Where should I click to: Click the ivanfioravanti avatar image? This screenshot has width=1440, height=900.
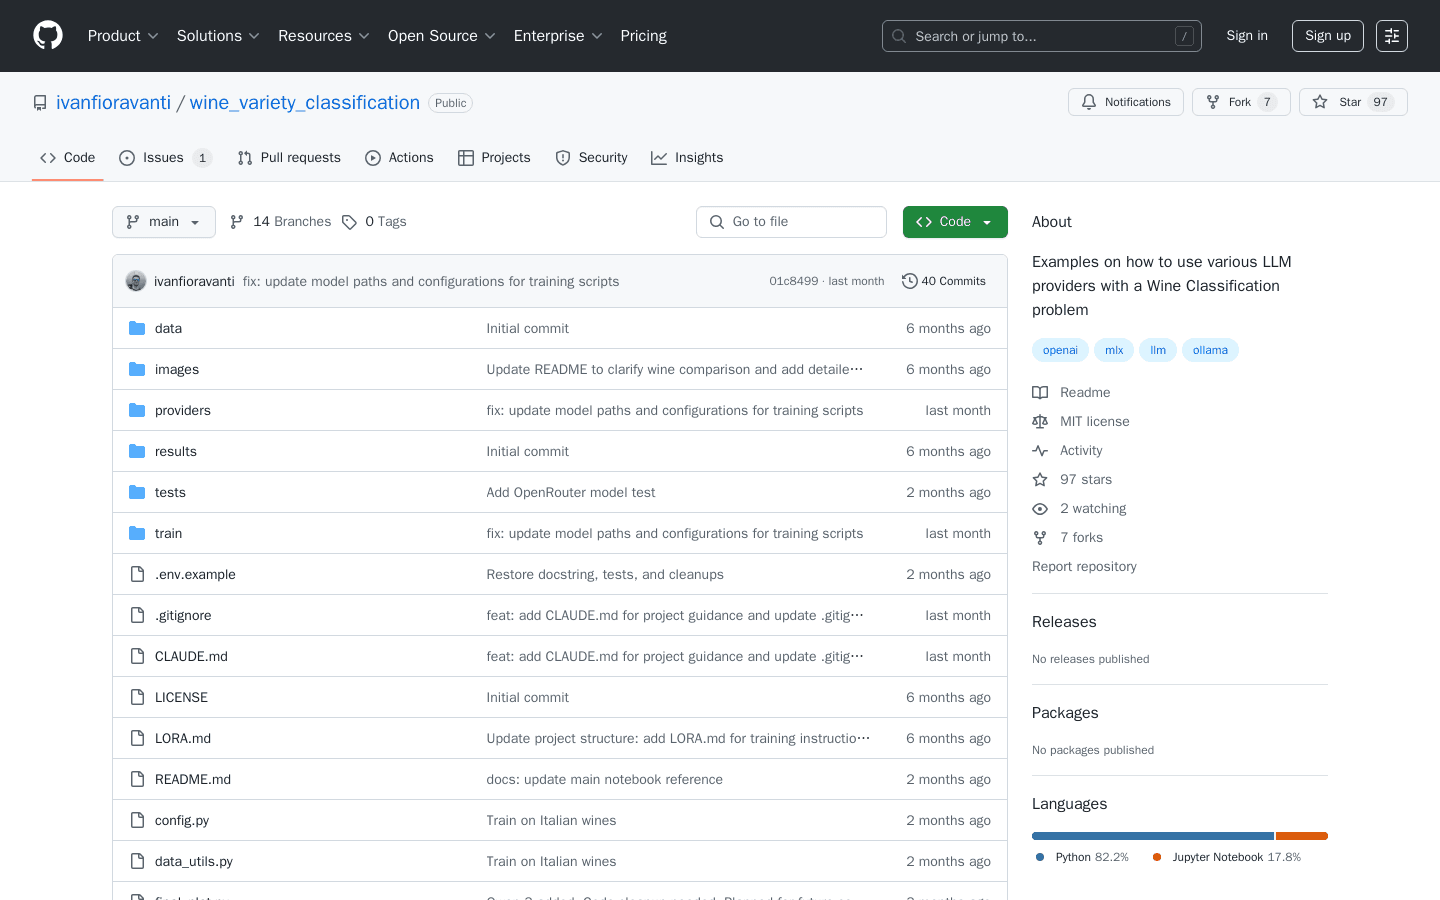(136, 281)
